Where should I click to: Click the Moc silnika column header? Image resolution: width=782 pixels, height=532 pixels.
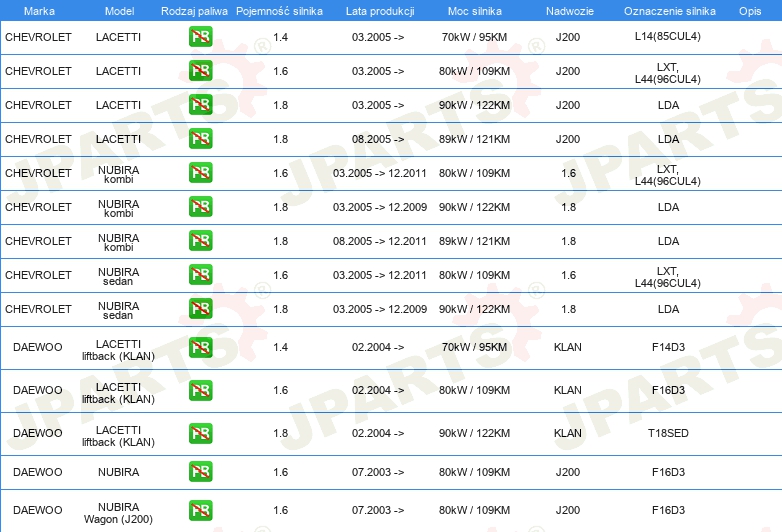click(474, 10)
